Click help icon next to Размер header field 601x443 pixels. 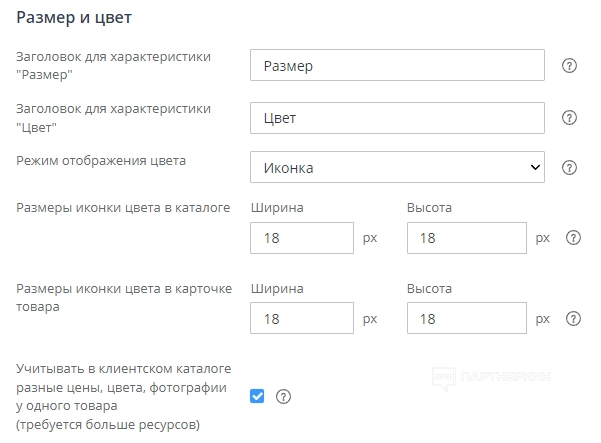point(570,66)
